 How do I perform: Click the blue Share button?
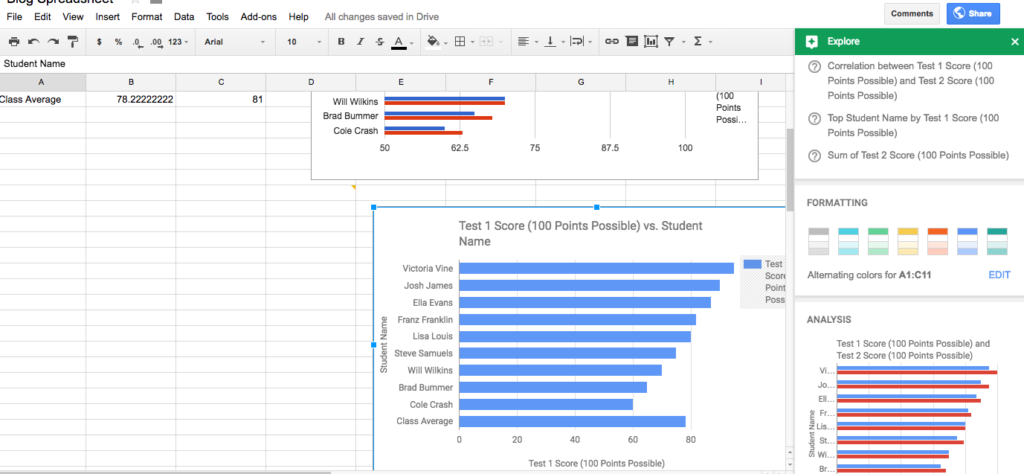pyautogui.click(x=973, y=14)
